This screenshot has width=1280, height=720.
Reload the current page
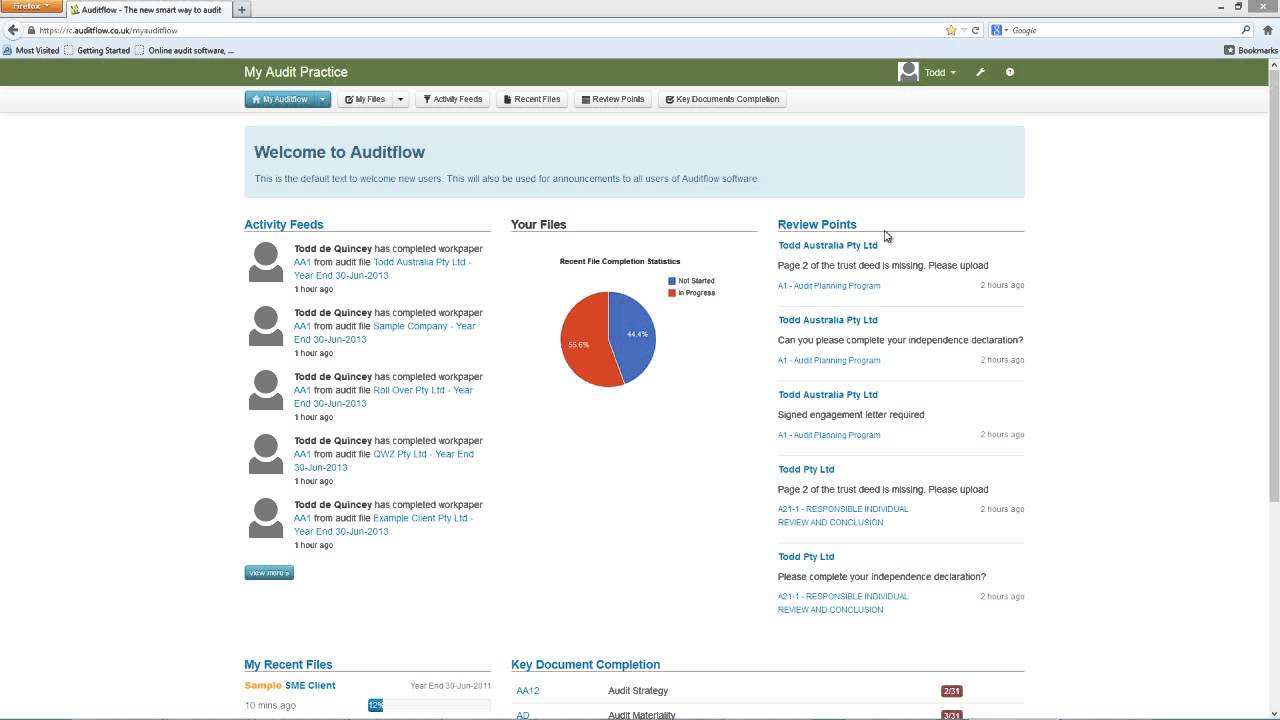coord(976,30)
